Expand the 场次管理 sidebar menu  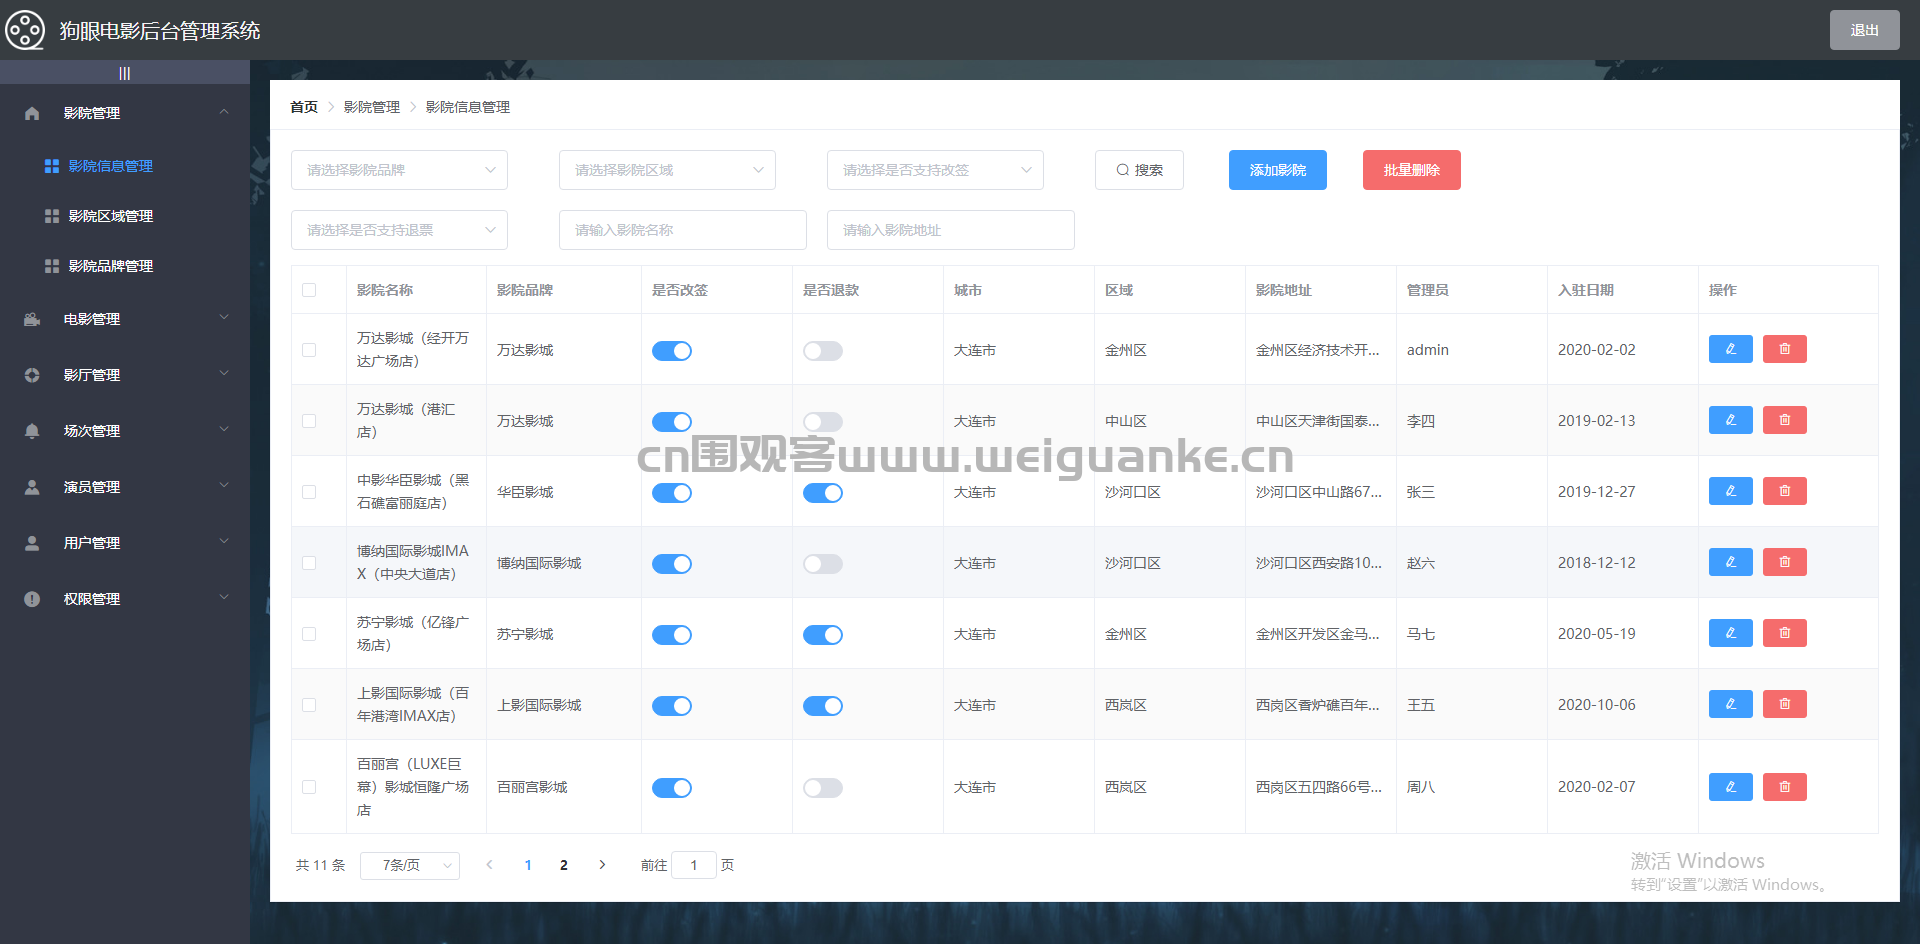[125, 431]
